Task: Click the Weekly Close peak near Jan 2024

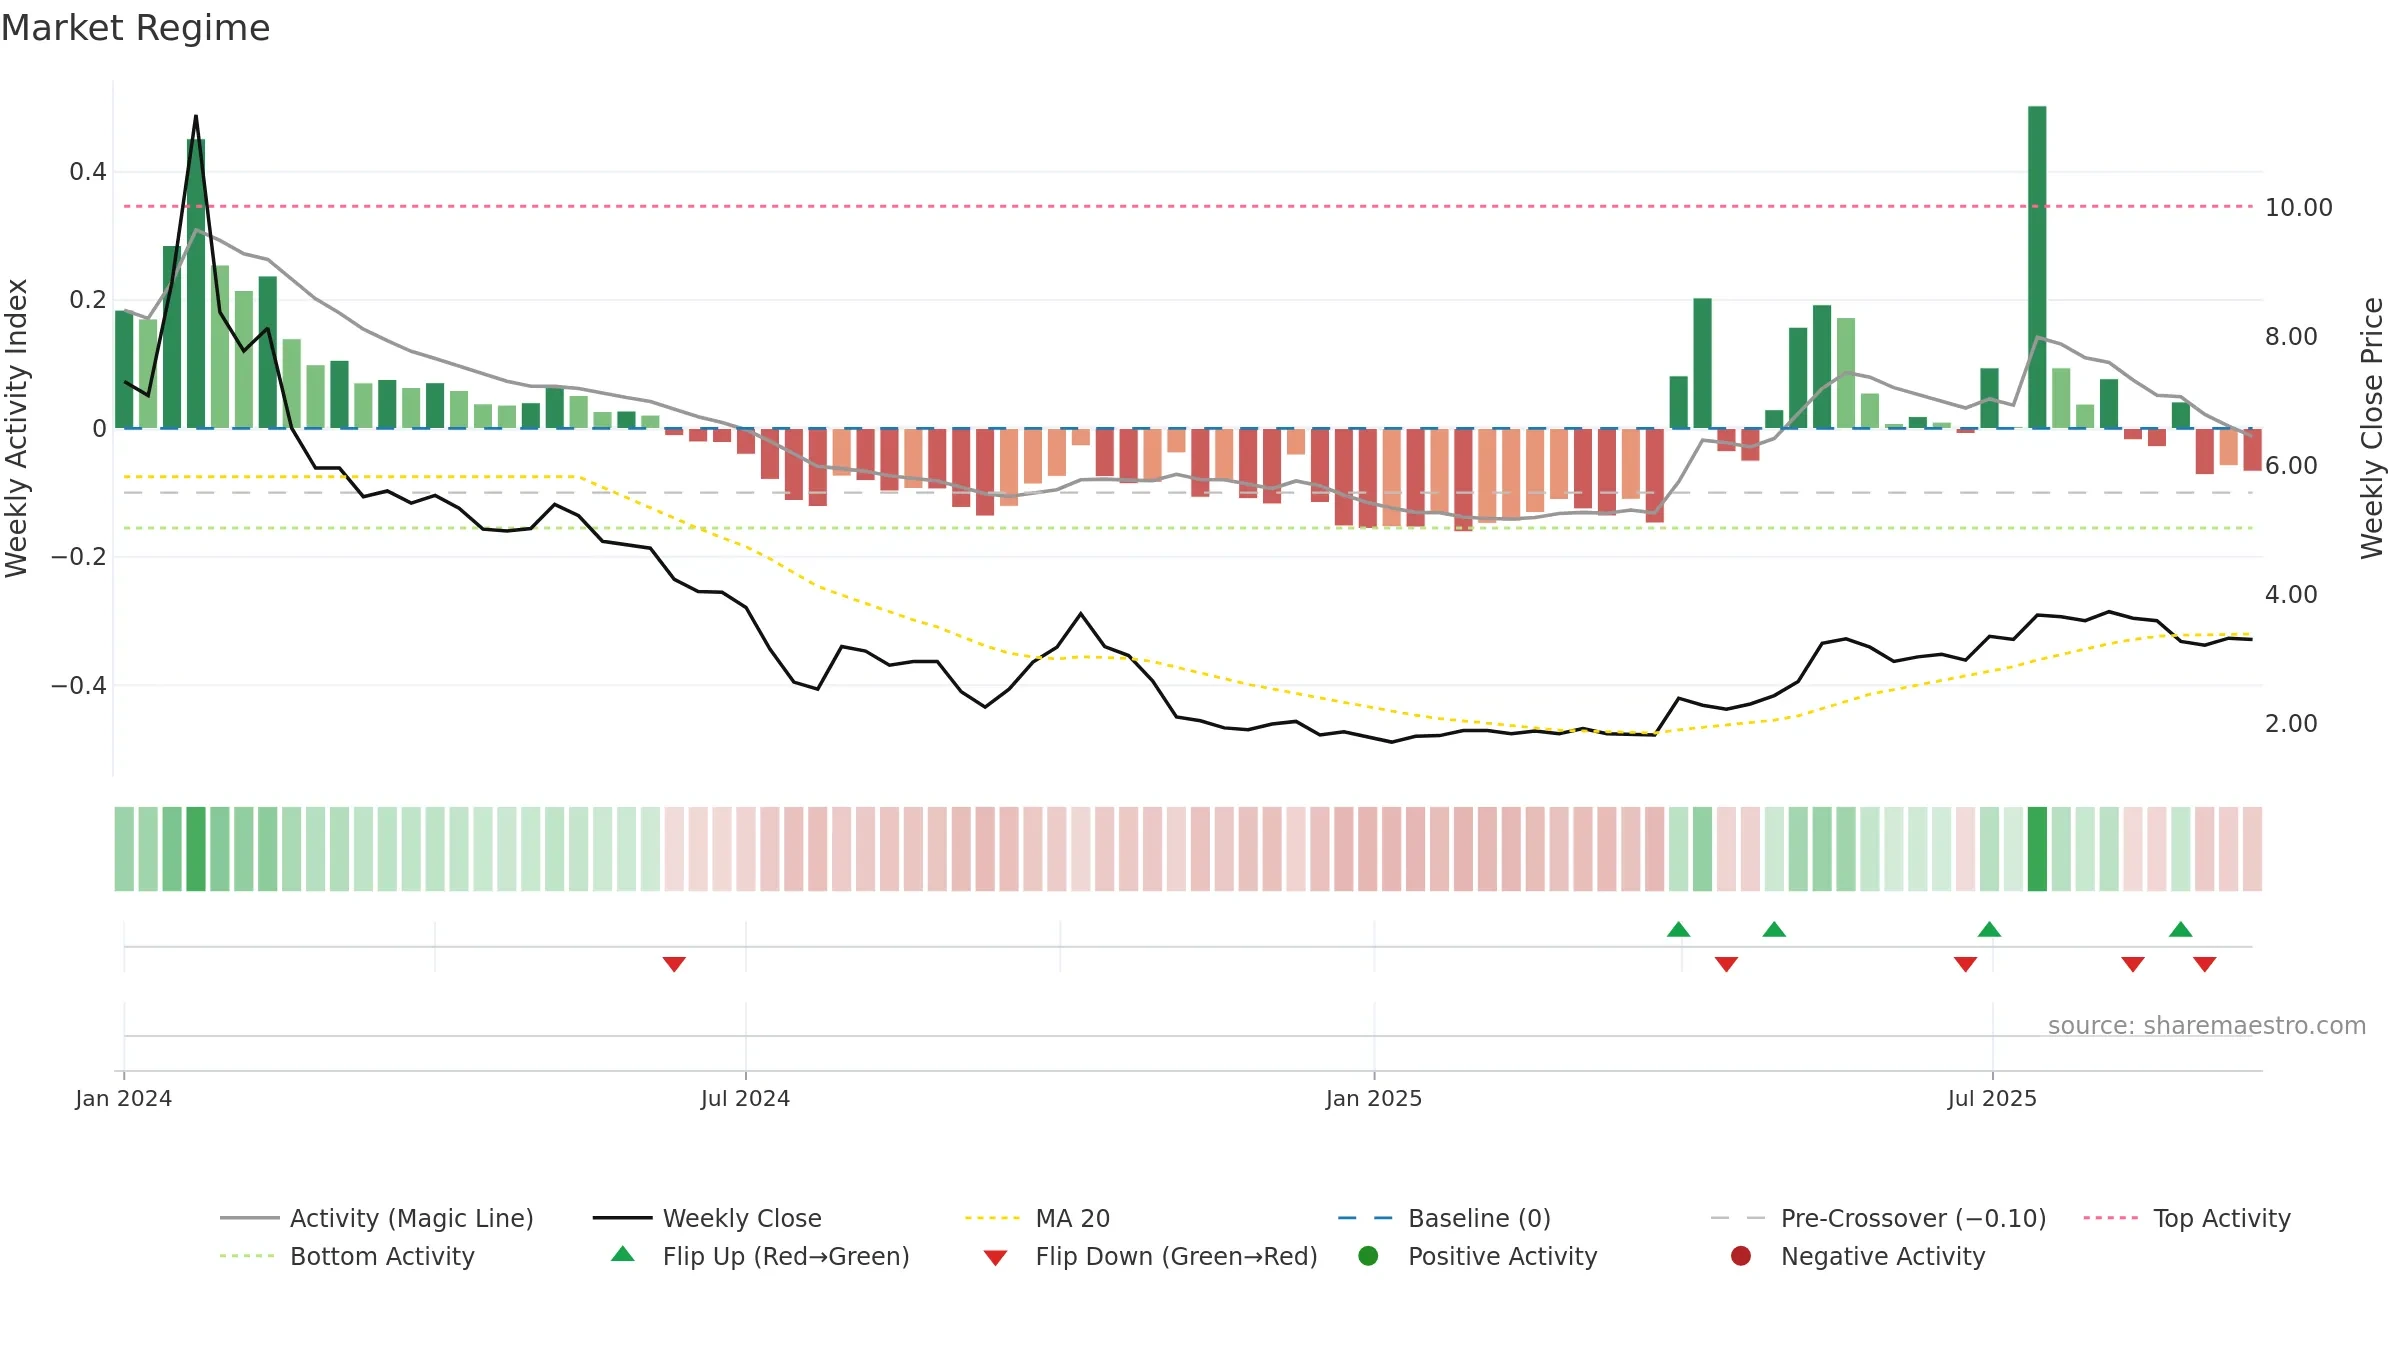Action: pyautogui.click(x=196, y=116)
